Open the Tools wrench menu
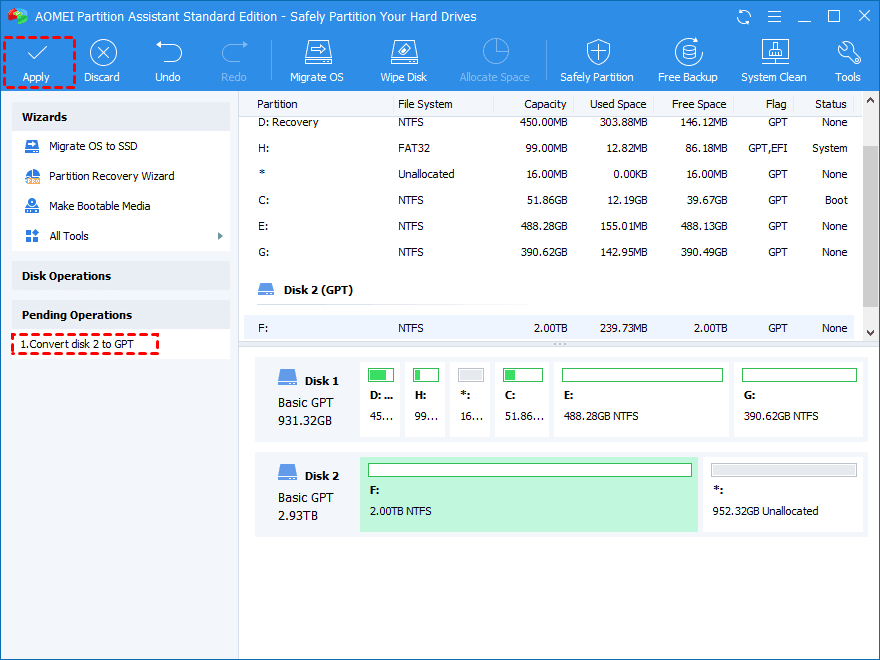Viewport: 880px width, 660px height. point(848,53)
